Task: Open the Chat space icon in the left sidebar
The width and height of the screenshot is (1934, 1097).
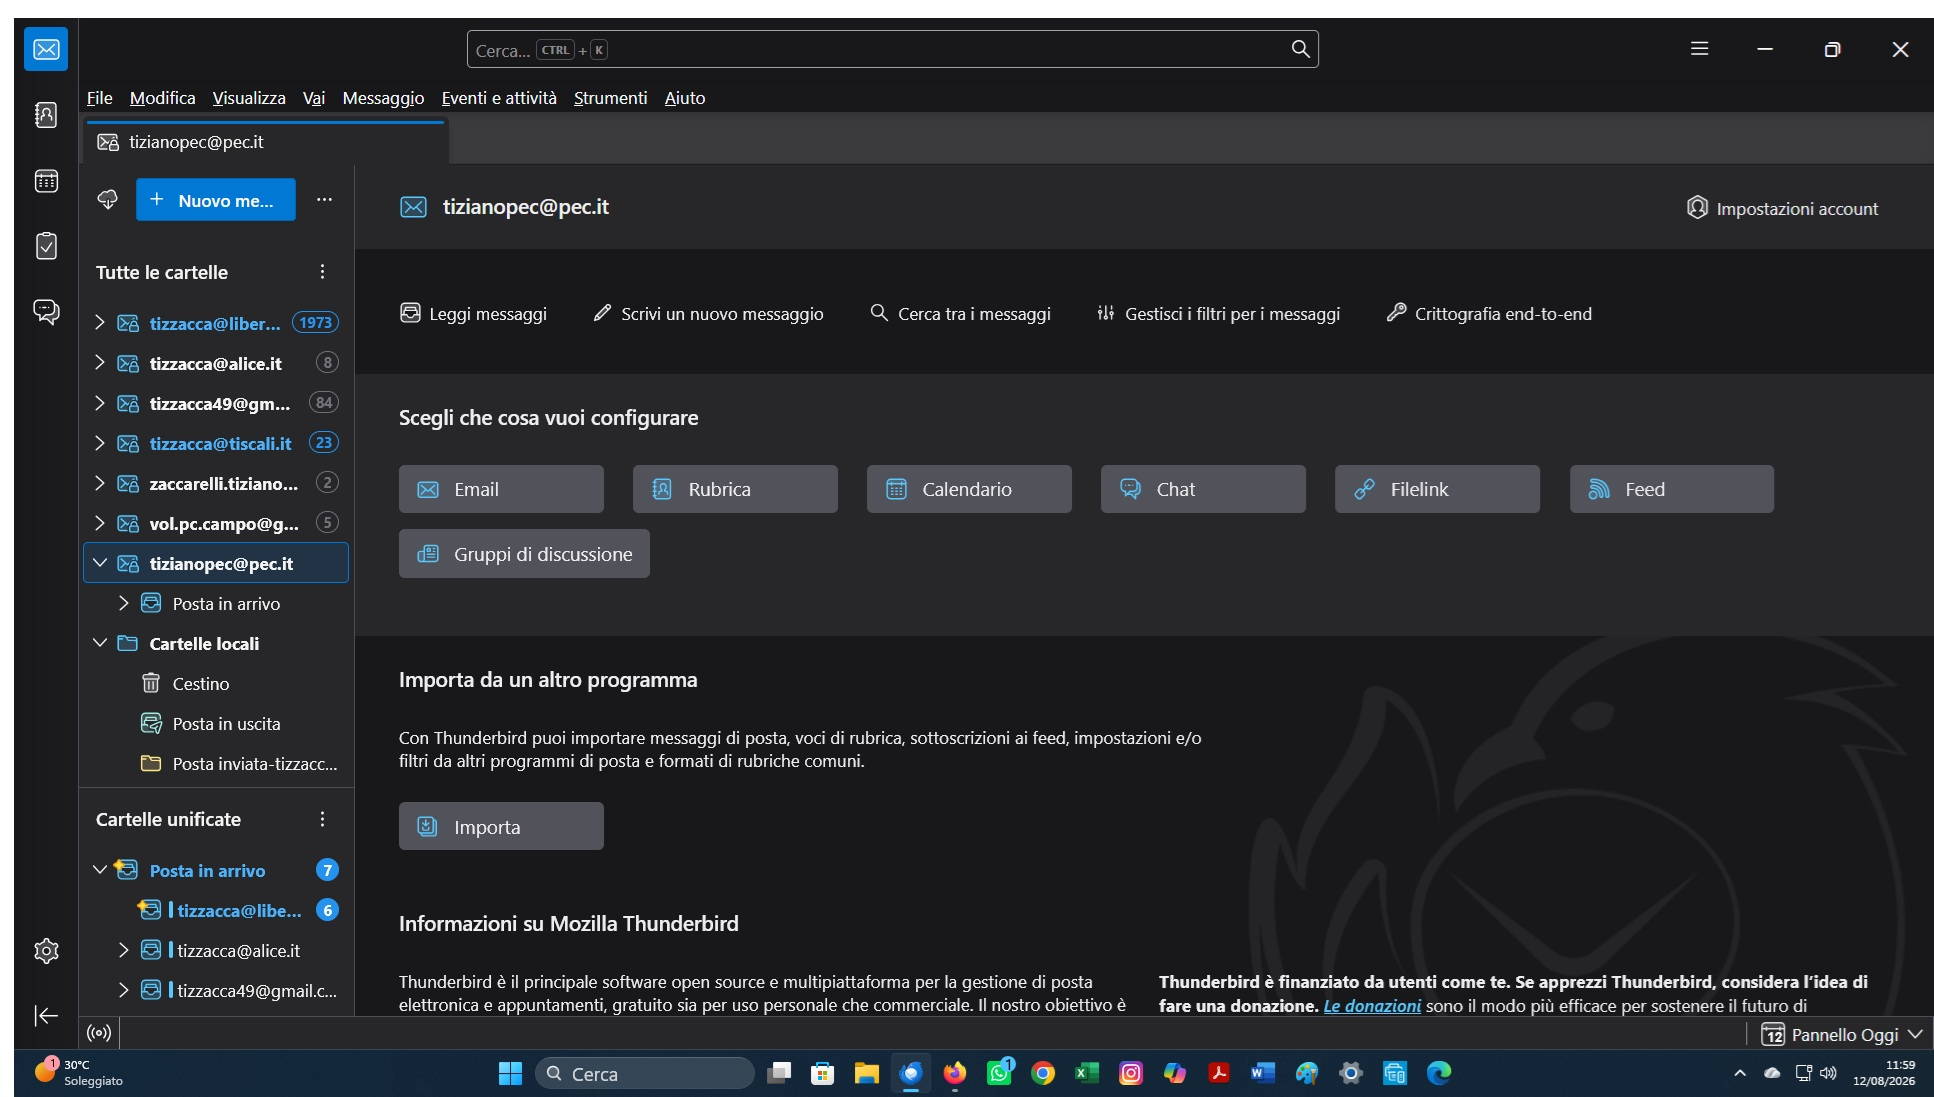Action: tap(46, 311)
